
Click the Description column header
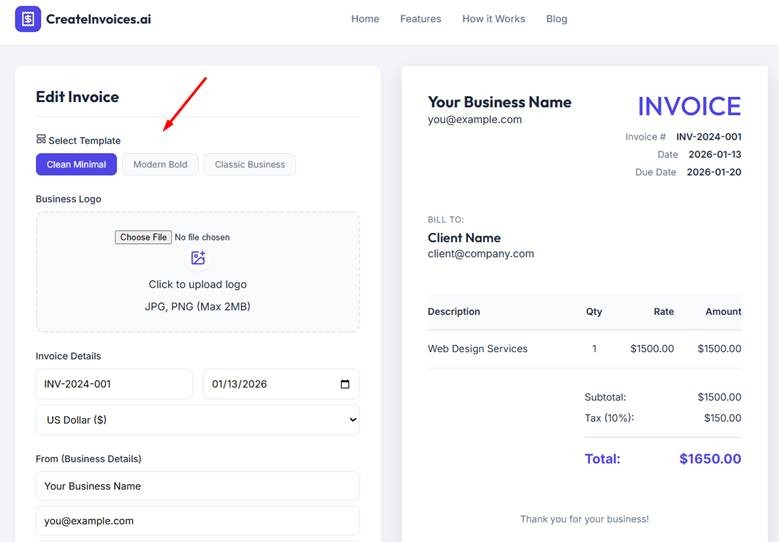click(x=454, y=311)
